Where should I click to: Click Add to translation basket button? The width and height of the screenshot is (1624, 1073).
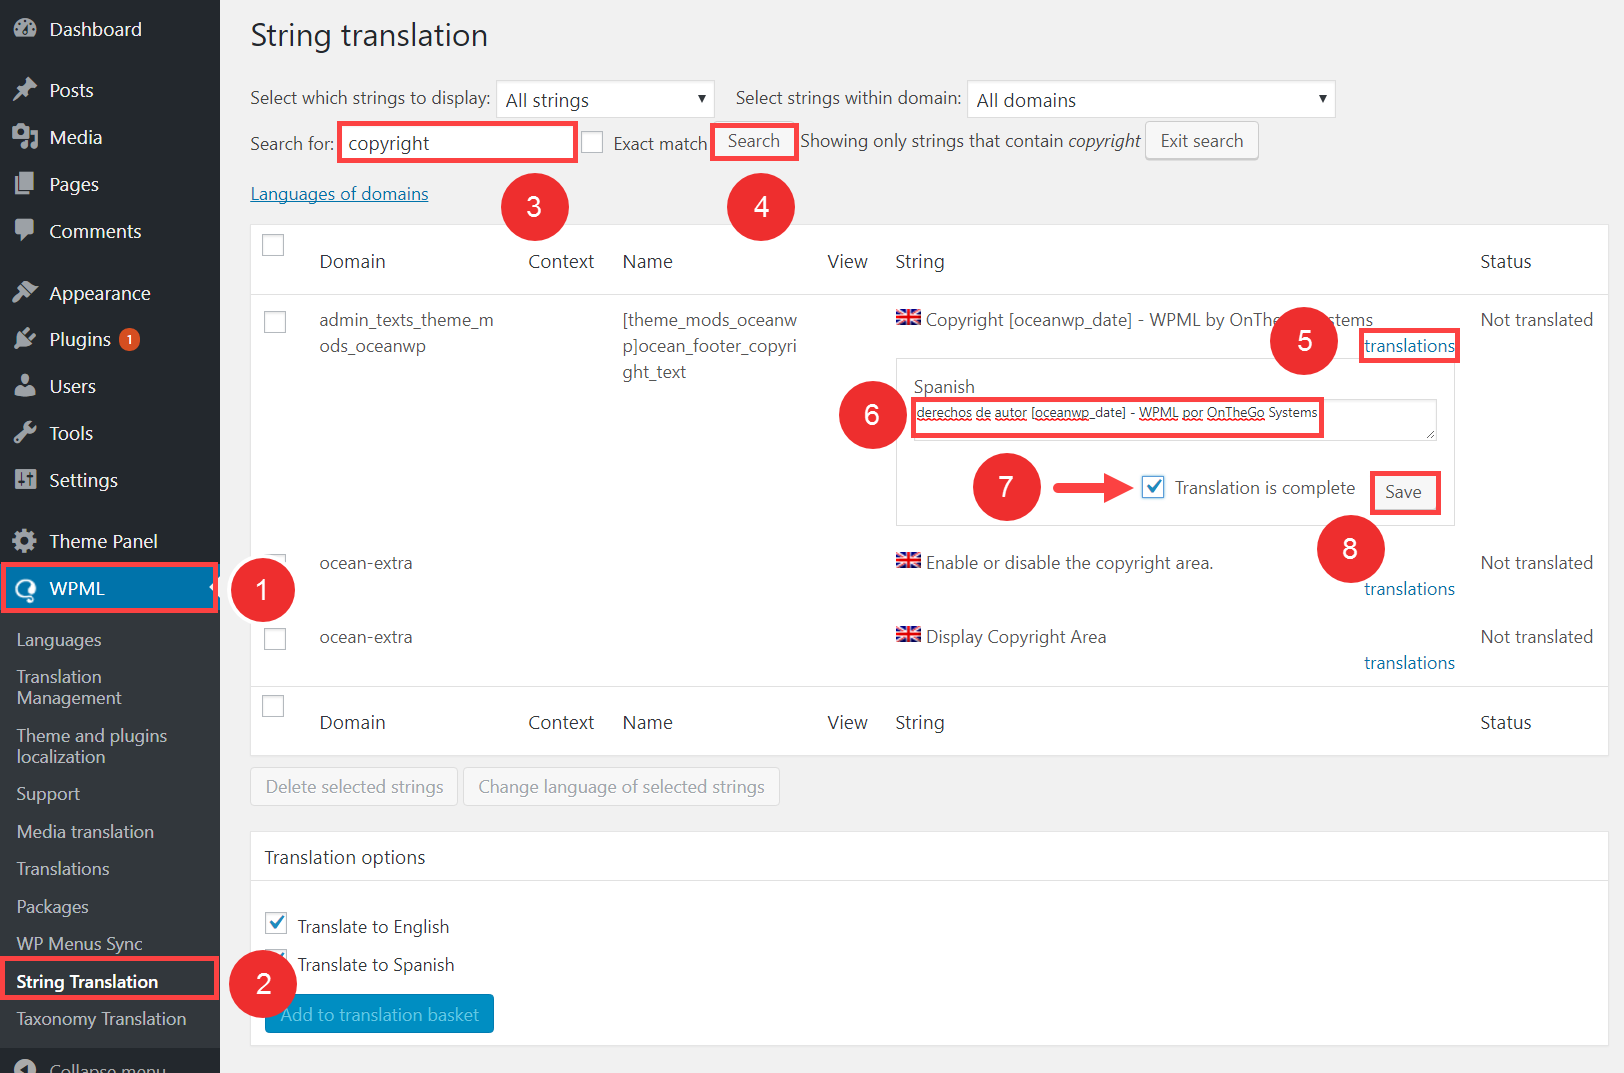pos(379,1014)
